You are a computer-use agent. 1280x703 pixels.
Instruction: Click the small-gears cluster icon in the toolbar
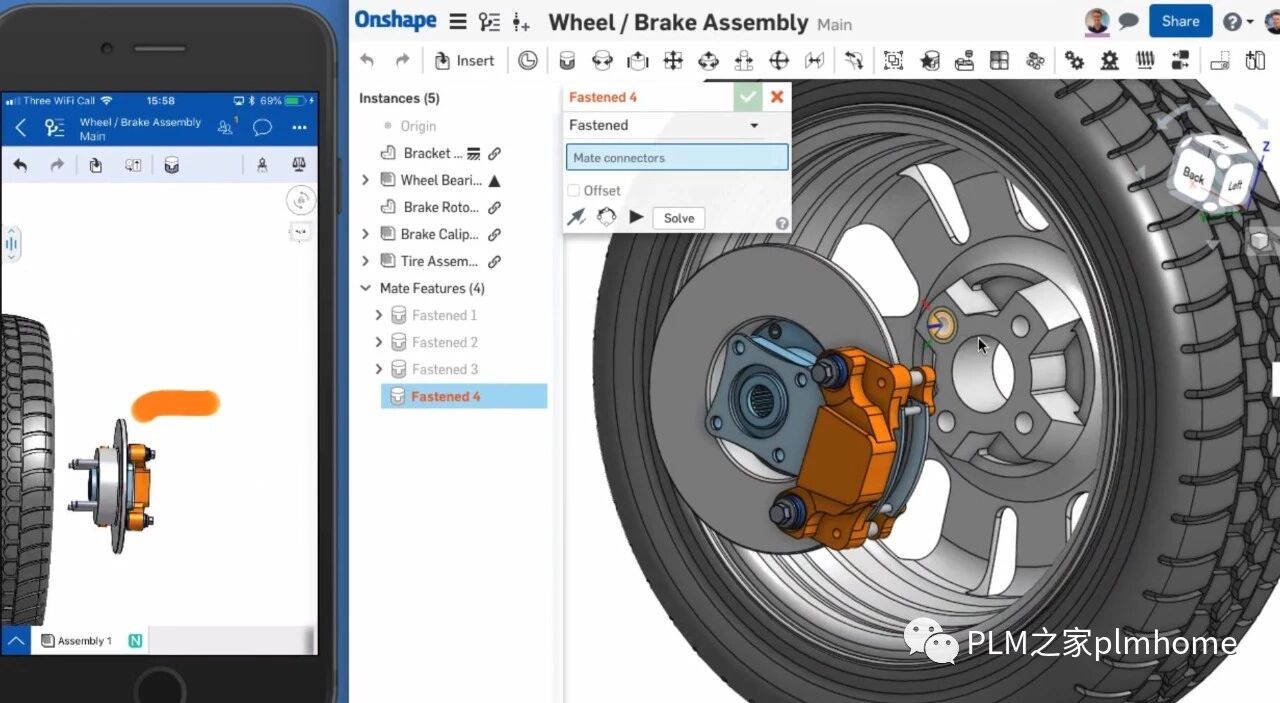coord(1035,61)
